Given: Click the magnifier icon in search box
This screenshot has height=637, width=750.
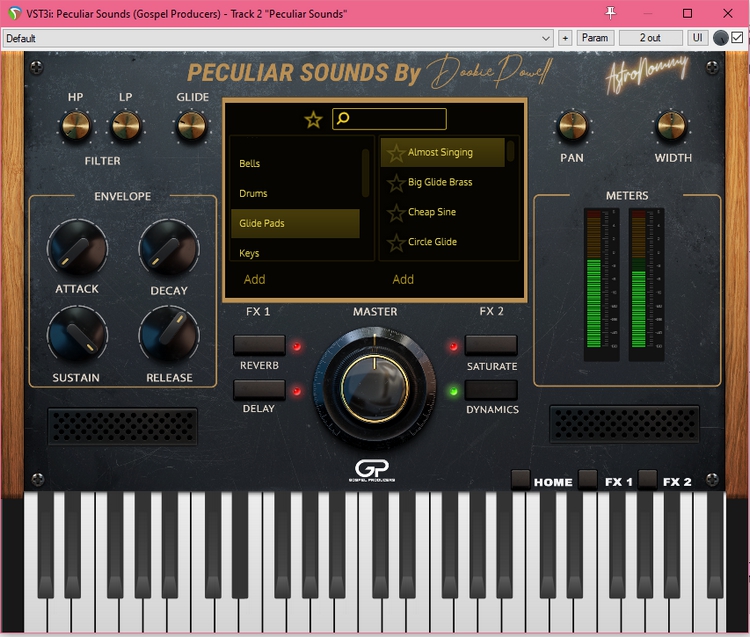Looking at the screenshot, I should [343, 118].
